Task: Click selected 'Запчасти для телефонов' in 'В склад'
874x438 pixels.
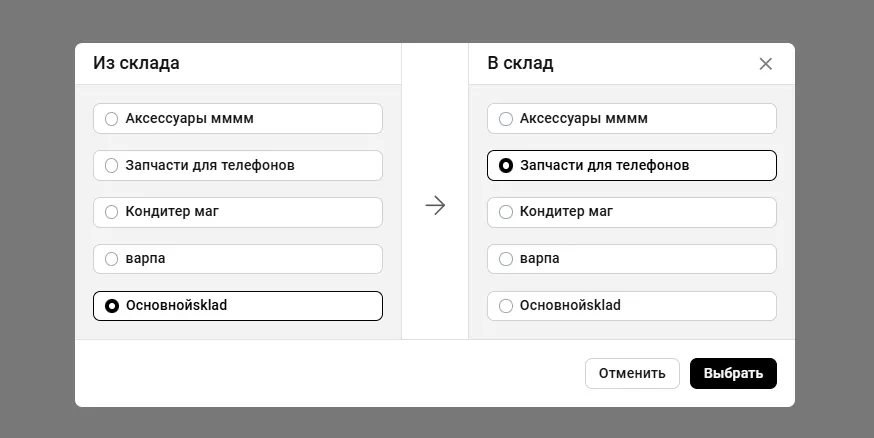Action: tap(506, 165)
